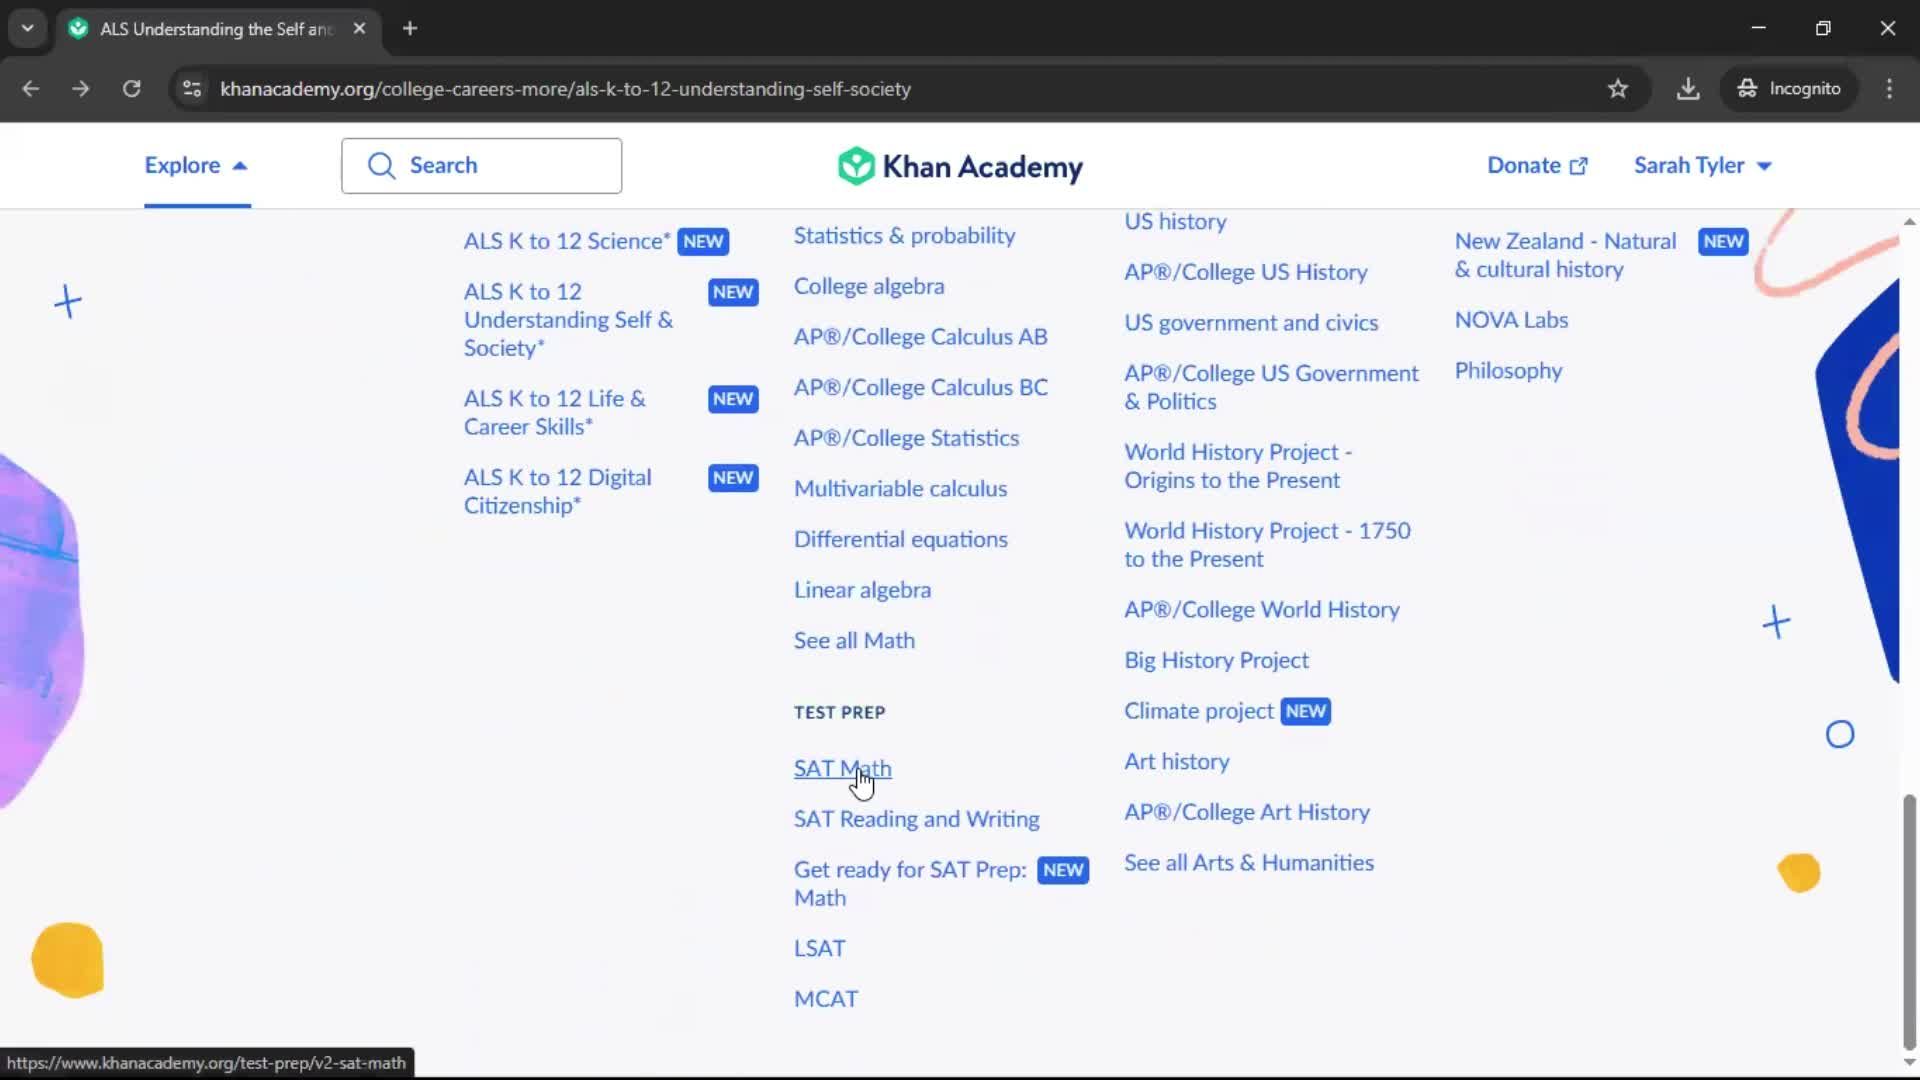Open AP®/College Calculus BC
The image size is (1920, 1080).
click(x=920, y=388)
